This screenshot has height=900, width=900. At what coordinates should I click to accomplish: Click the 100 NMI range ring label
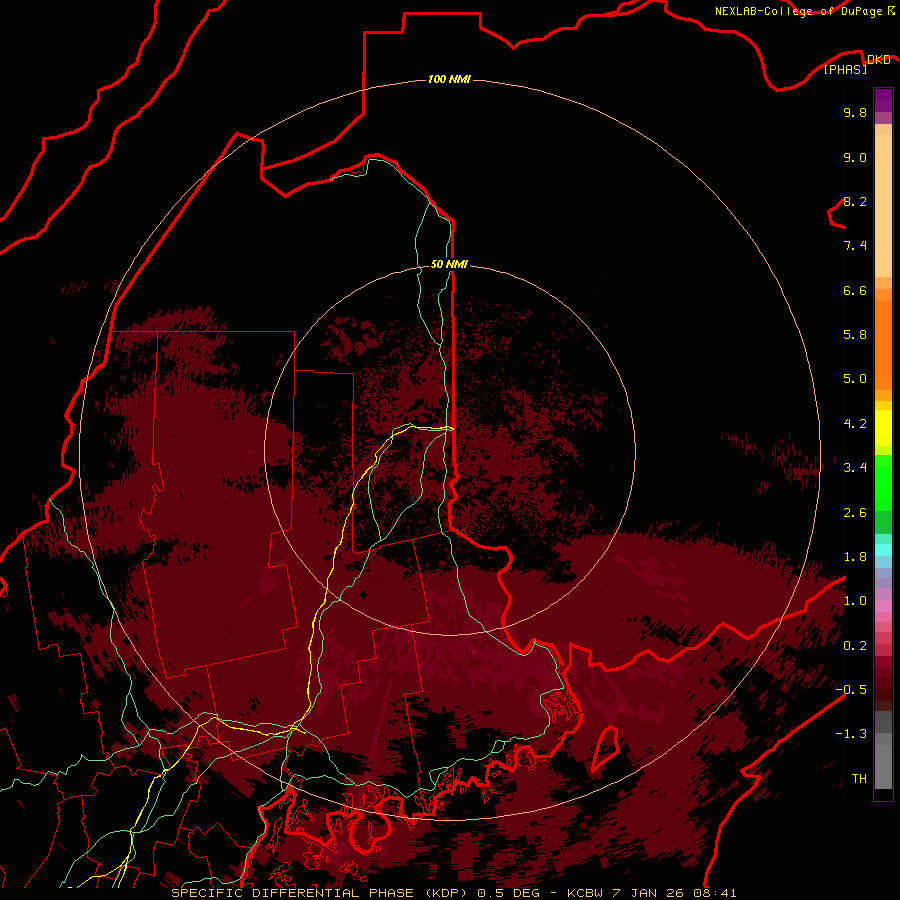pos(449,79)
